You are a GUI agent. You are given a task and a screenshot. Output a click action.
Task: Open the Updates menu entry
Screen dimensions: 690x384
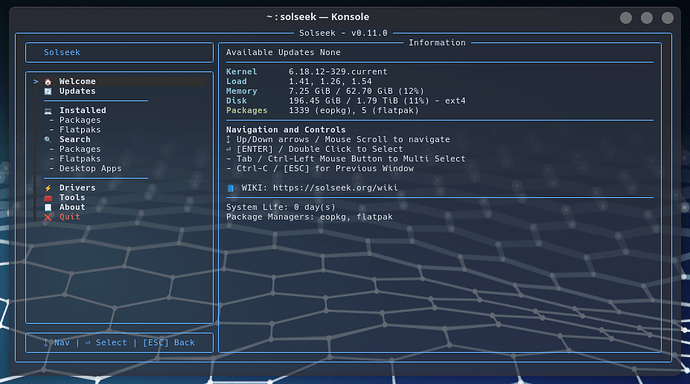pos(77,91)
